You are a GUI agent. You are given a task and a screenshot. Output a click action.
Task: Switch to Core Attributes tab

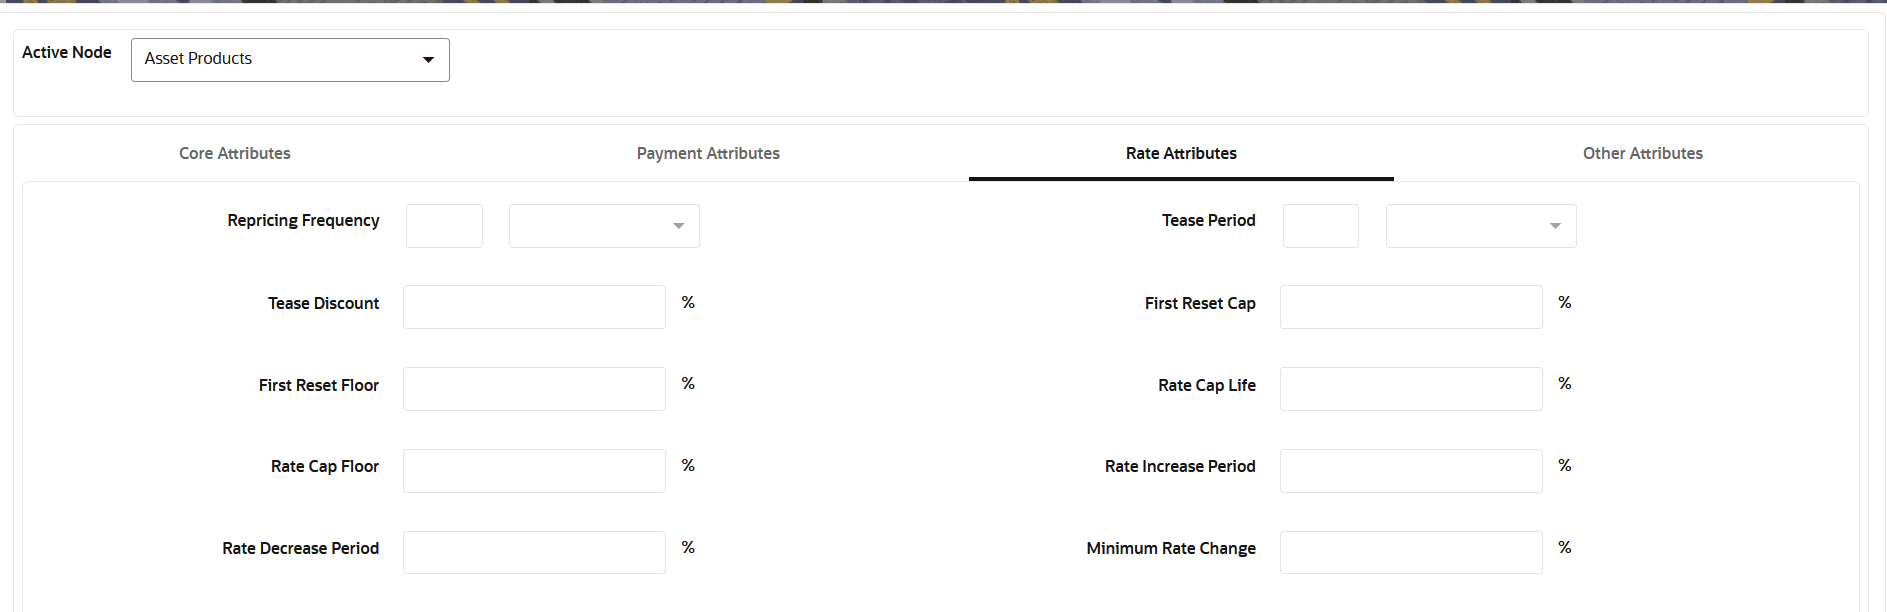point(235,153)
